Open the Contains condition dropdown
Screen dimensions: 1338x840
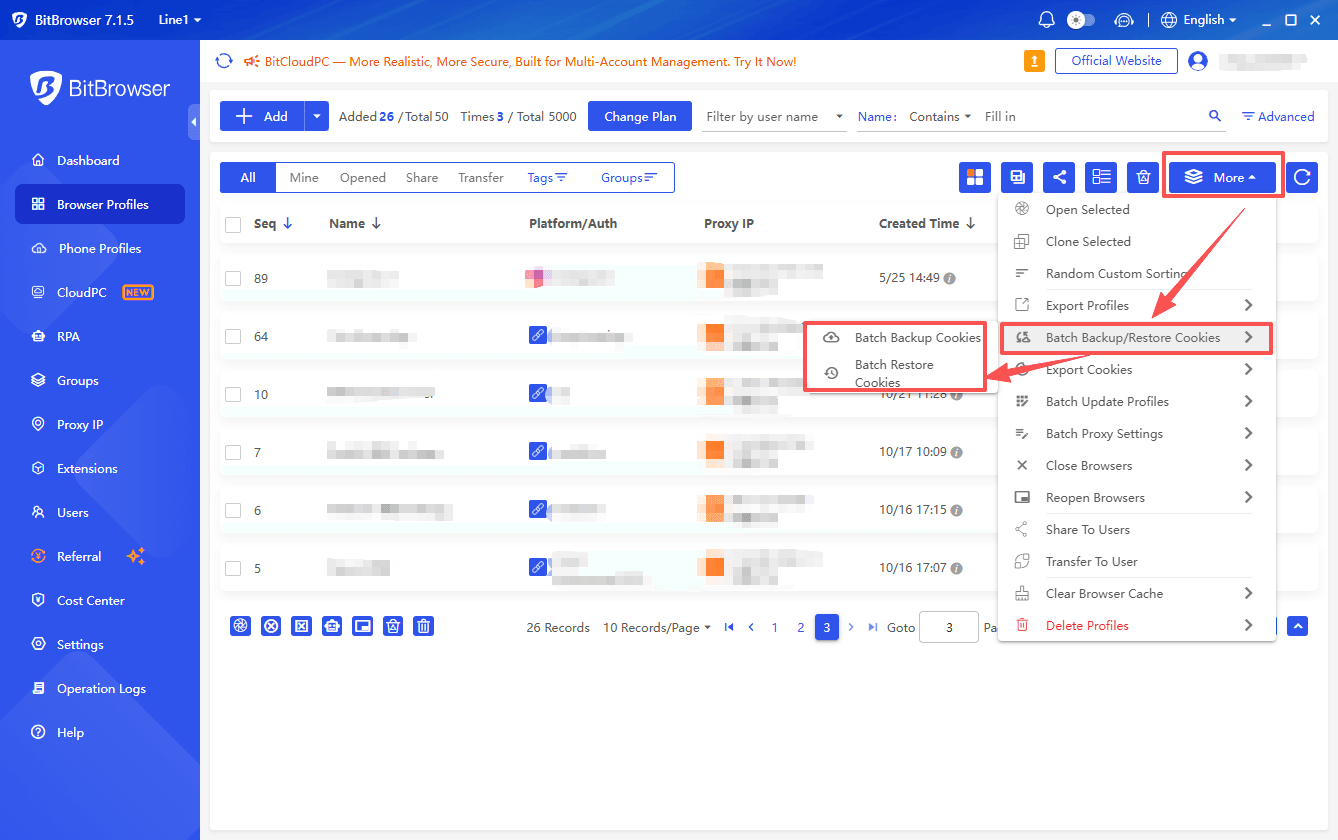pos(940,117)
